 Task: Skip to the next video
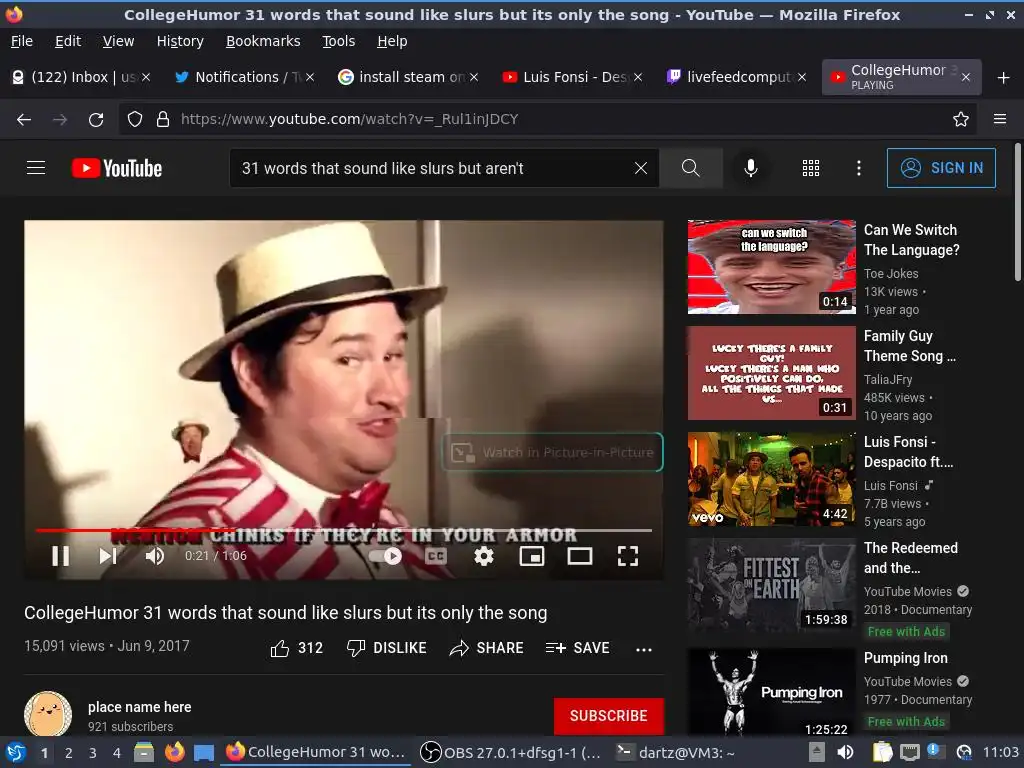tap(108, 556)
